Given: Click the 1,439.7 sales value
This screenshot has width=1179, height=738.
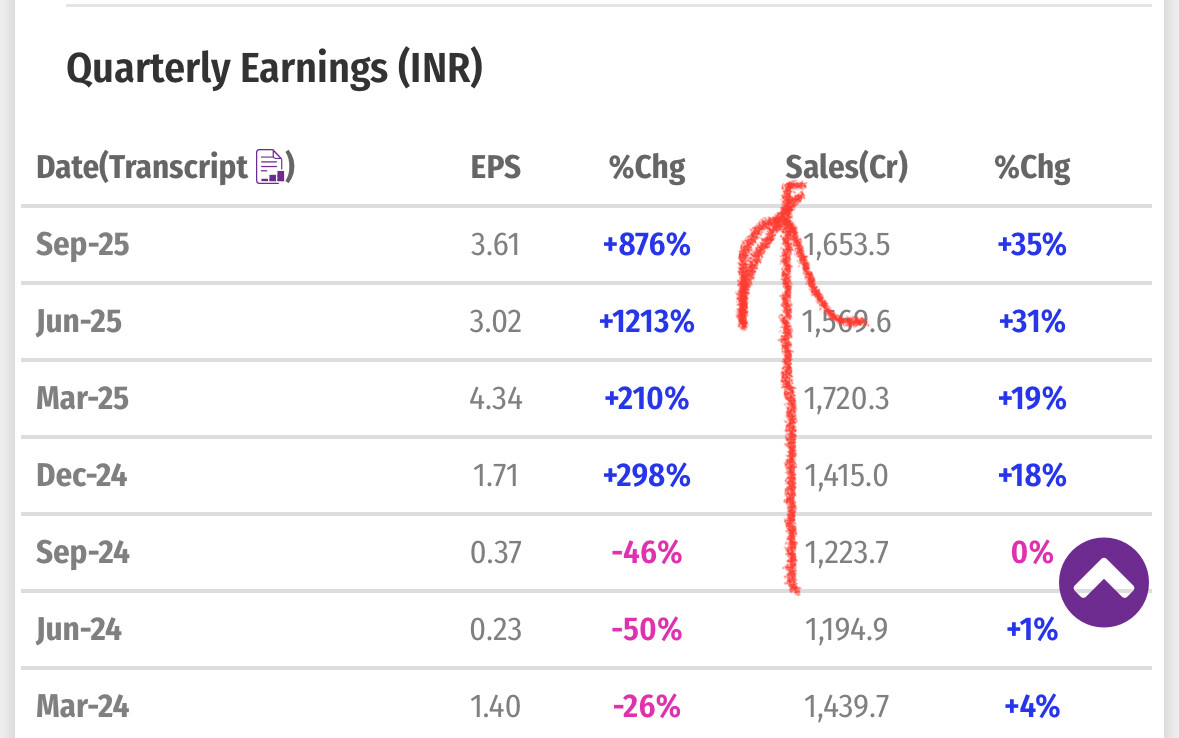Looking at the screenshot, I should coord(846,707).
